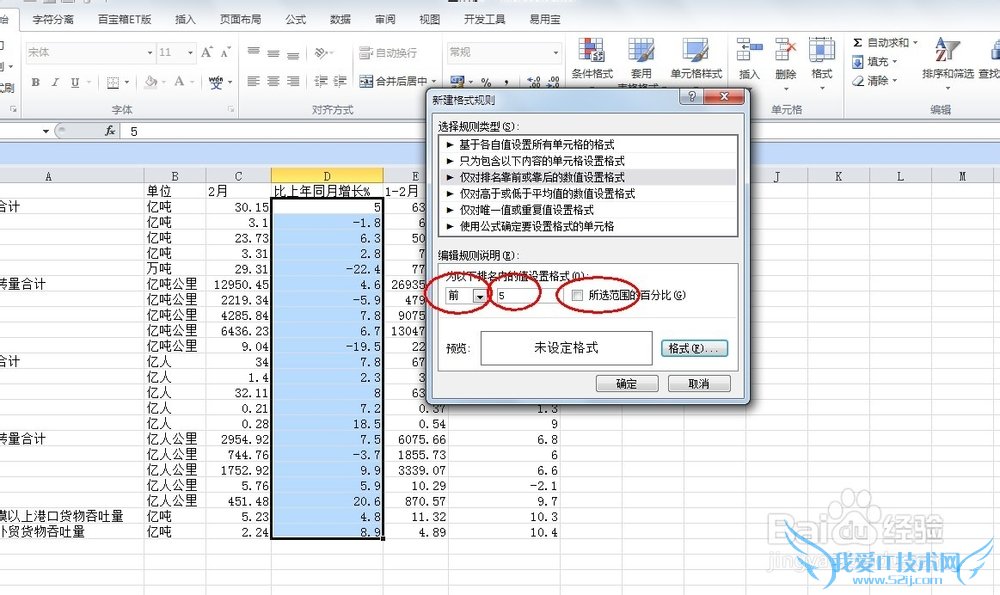Click the formula bar showing 5
The image size is (1000, 595).
coord(561,131)
